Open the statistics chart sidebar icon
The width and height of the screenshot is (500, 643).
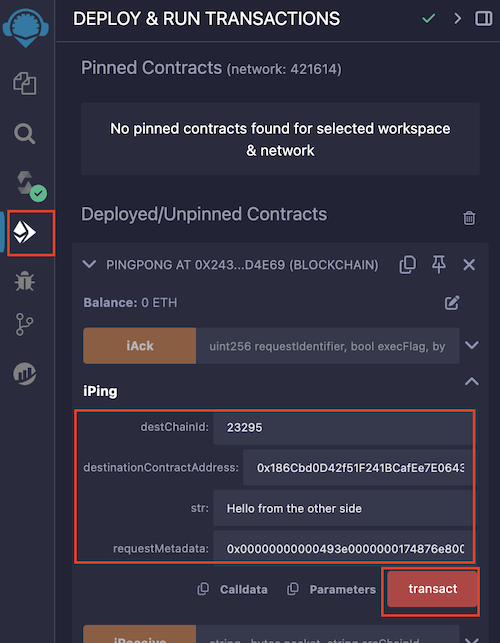pos(25,374)
